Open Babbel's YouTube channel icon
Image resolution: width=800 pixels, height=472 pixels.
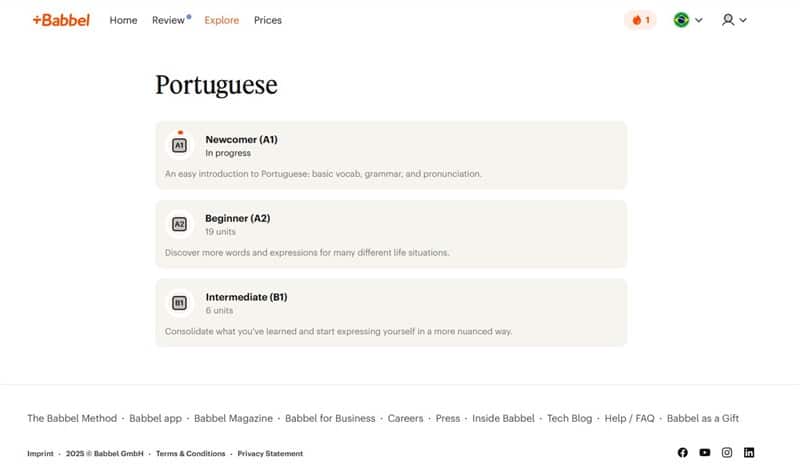(x=705, y=453)
